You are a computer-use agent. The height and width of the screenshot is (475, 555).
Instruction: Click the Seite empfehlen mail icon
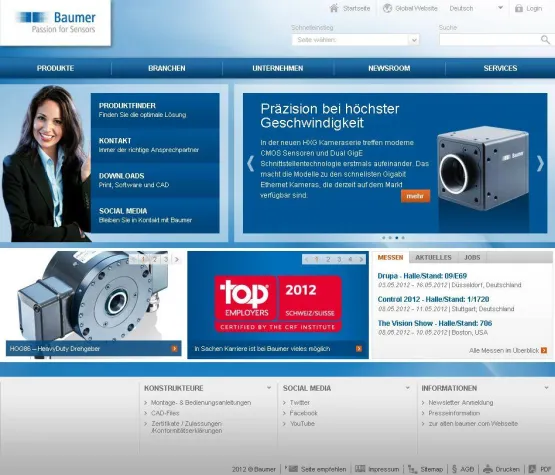click(292, 469)
